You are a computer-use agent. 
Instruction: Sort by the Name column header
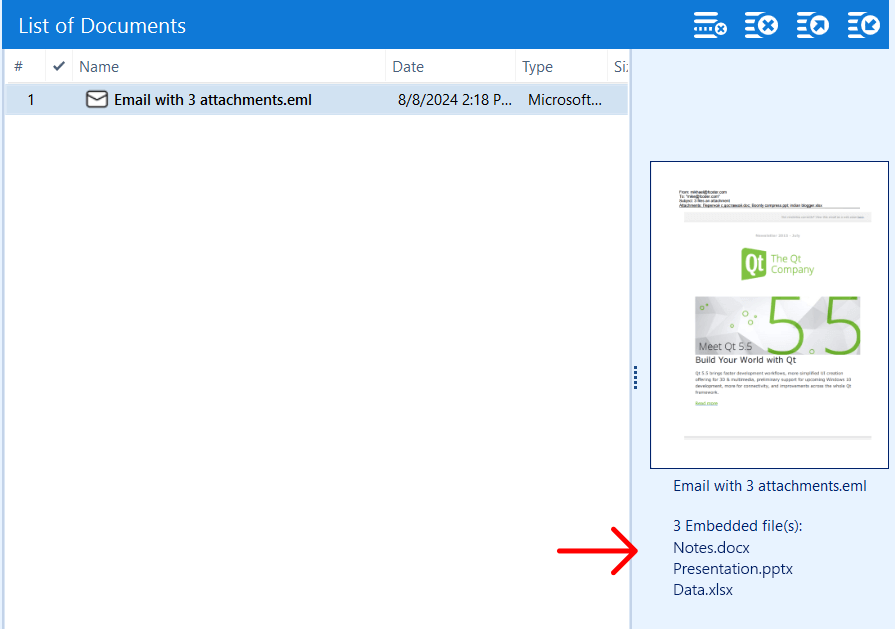pos(228,66)
